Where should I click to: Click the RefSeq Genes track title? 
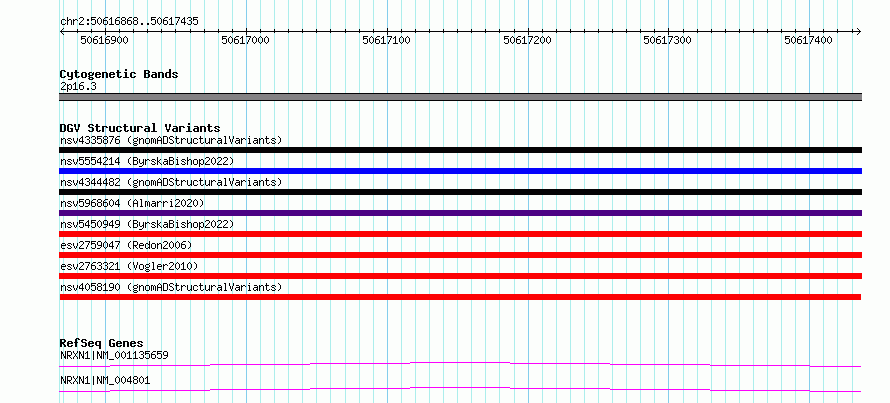point(101,343)
